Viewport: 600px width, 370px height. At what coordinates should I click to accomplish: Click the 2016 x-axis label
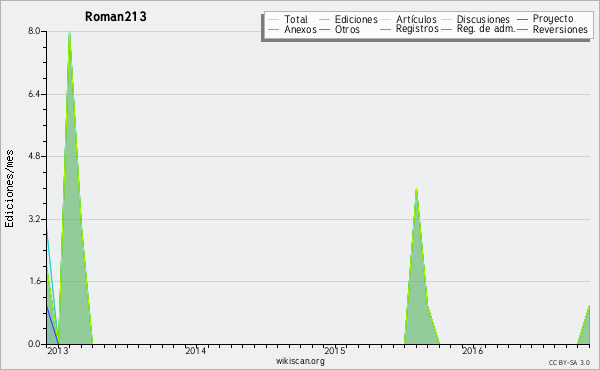click(473, 351)
